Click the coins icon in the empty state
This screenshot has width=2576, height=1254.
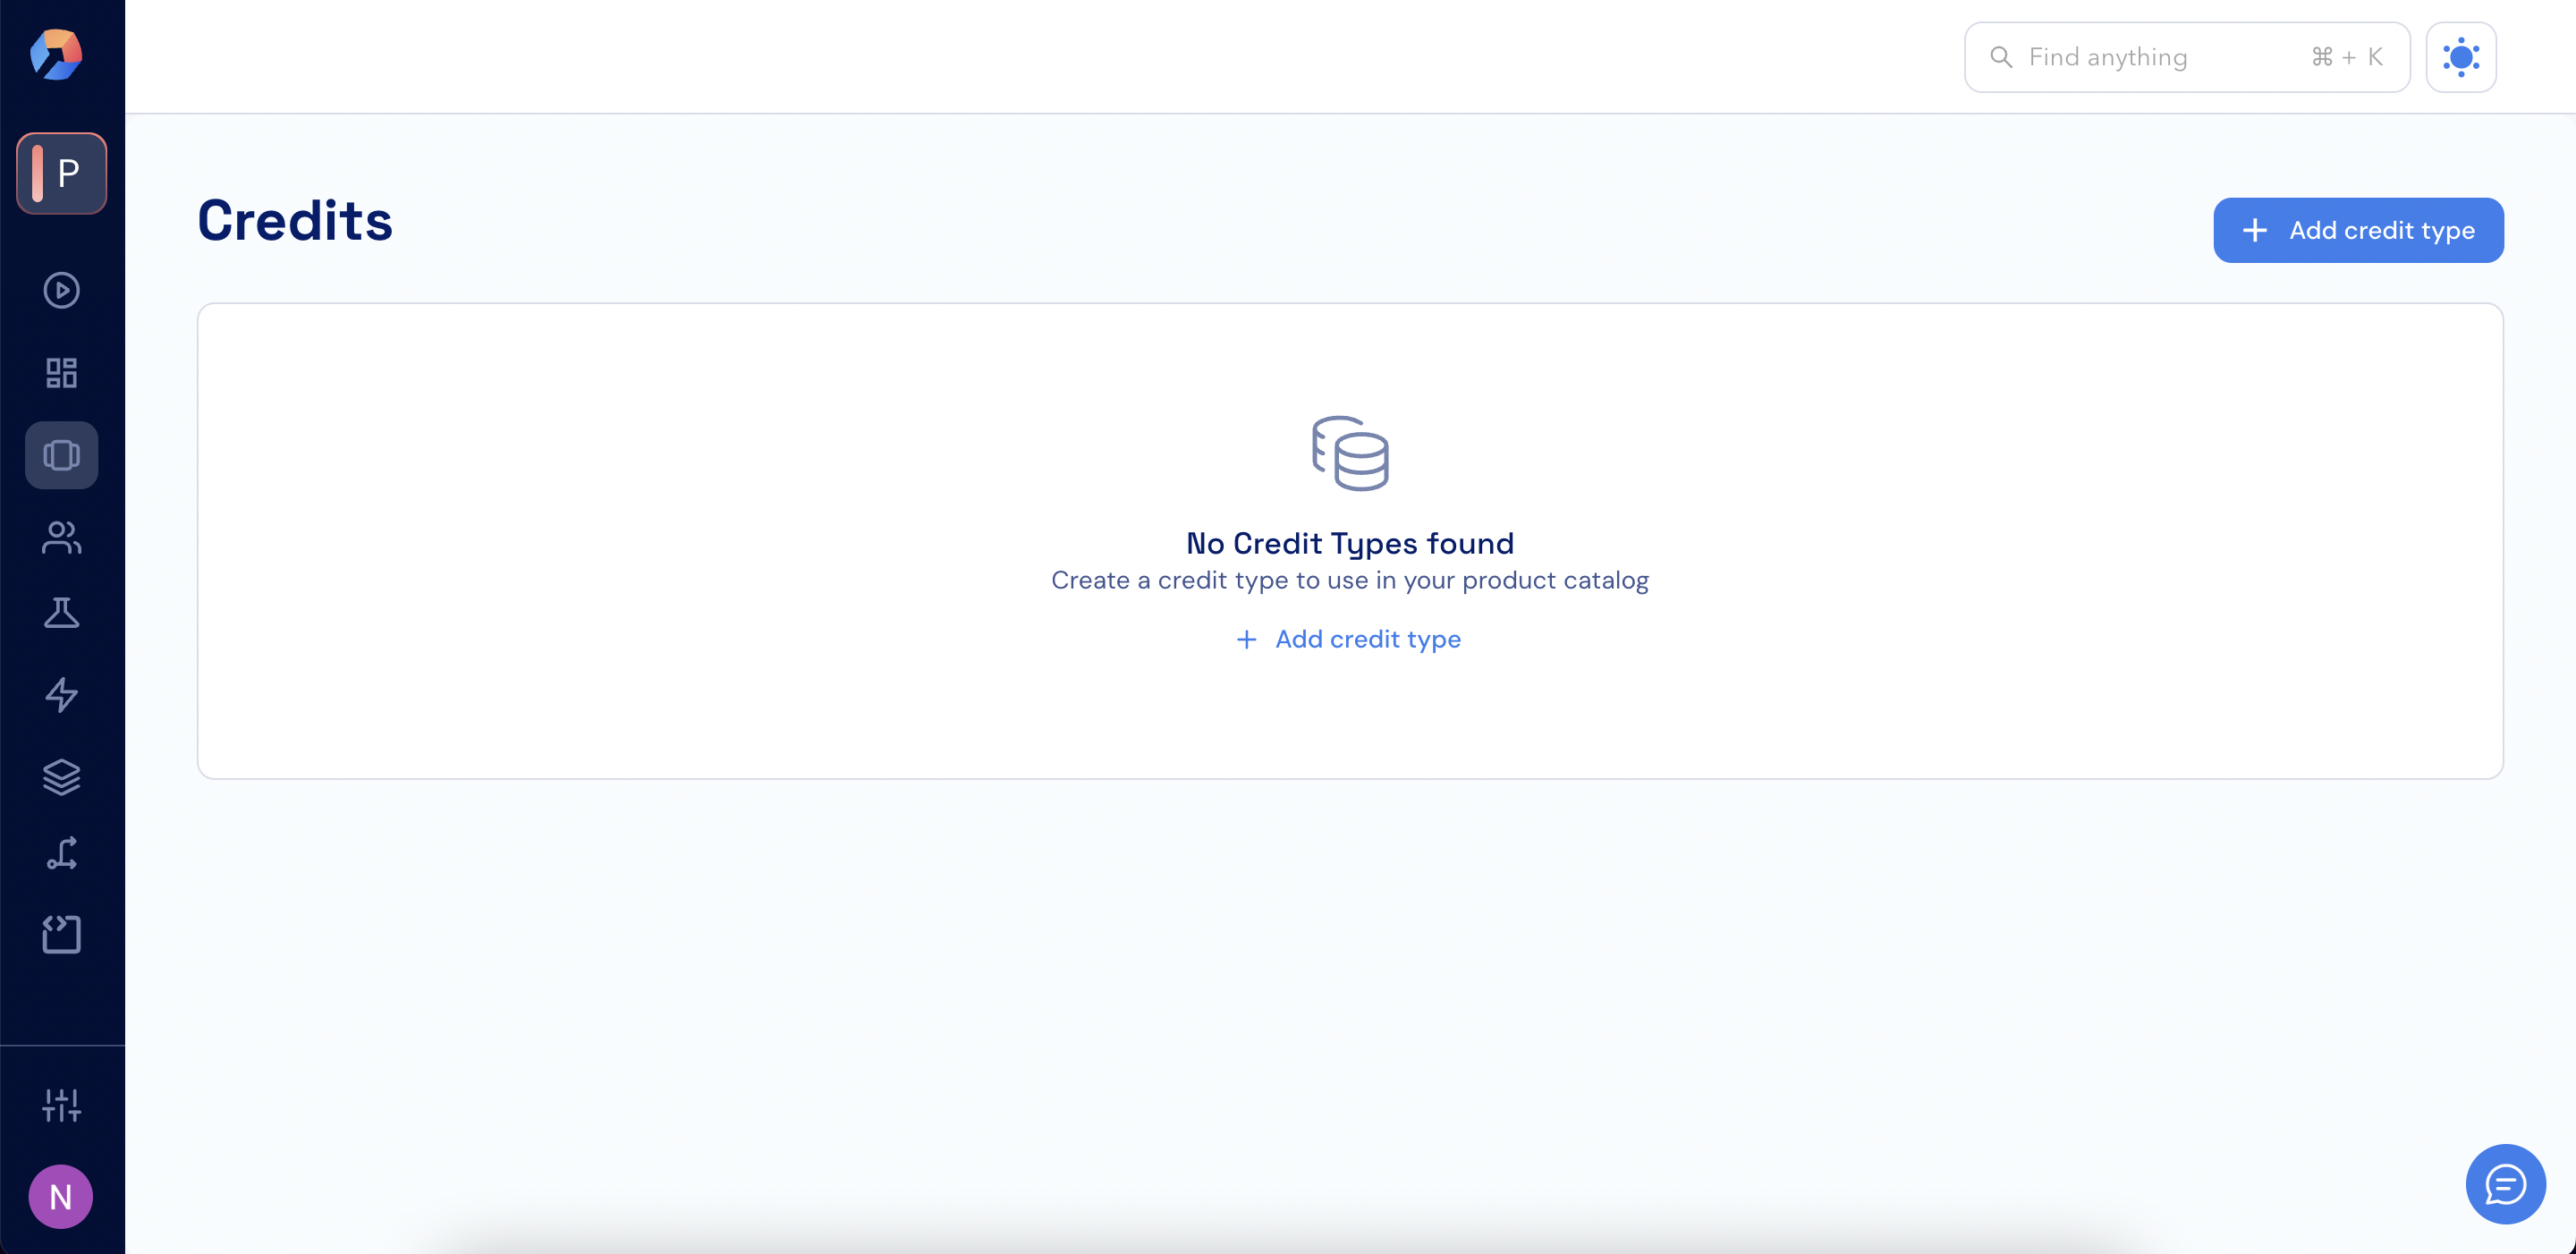pos(1350,453)
